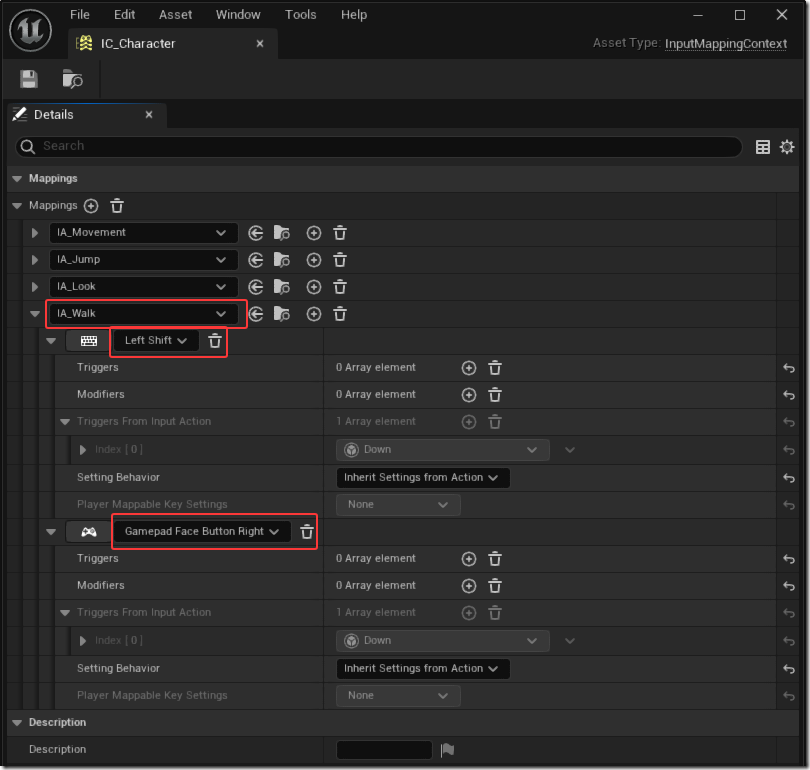Viewport: 810px width, 770px height.
Task: Open Setting Behavior dropdown under Gamepad binding
Action: tap(423, 669)
